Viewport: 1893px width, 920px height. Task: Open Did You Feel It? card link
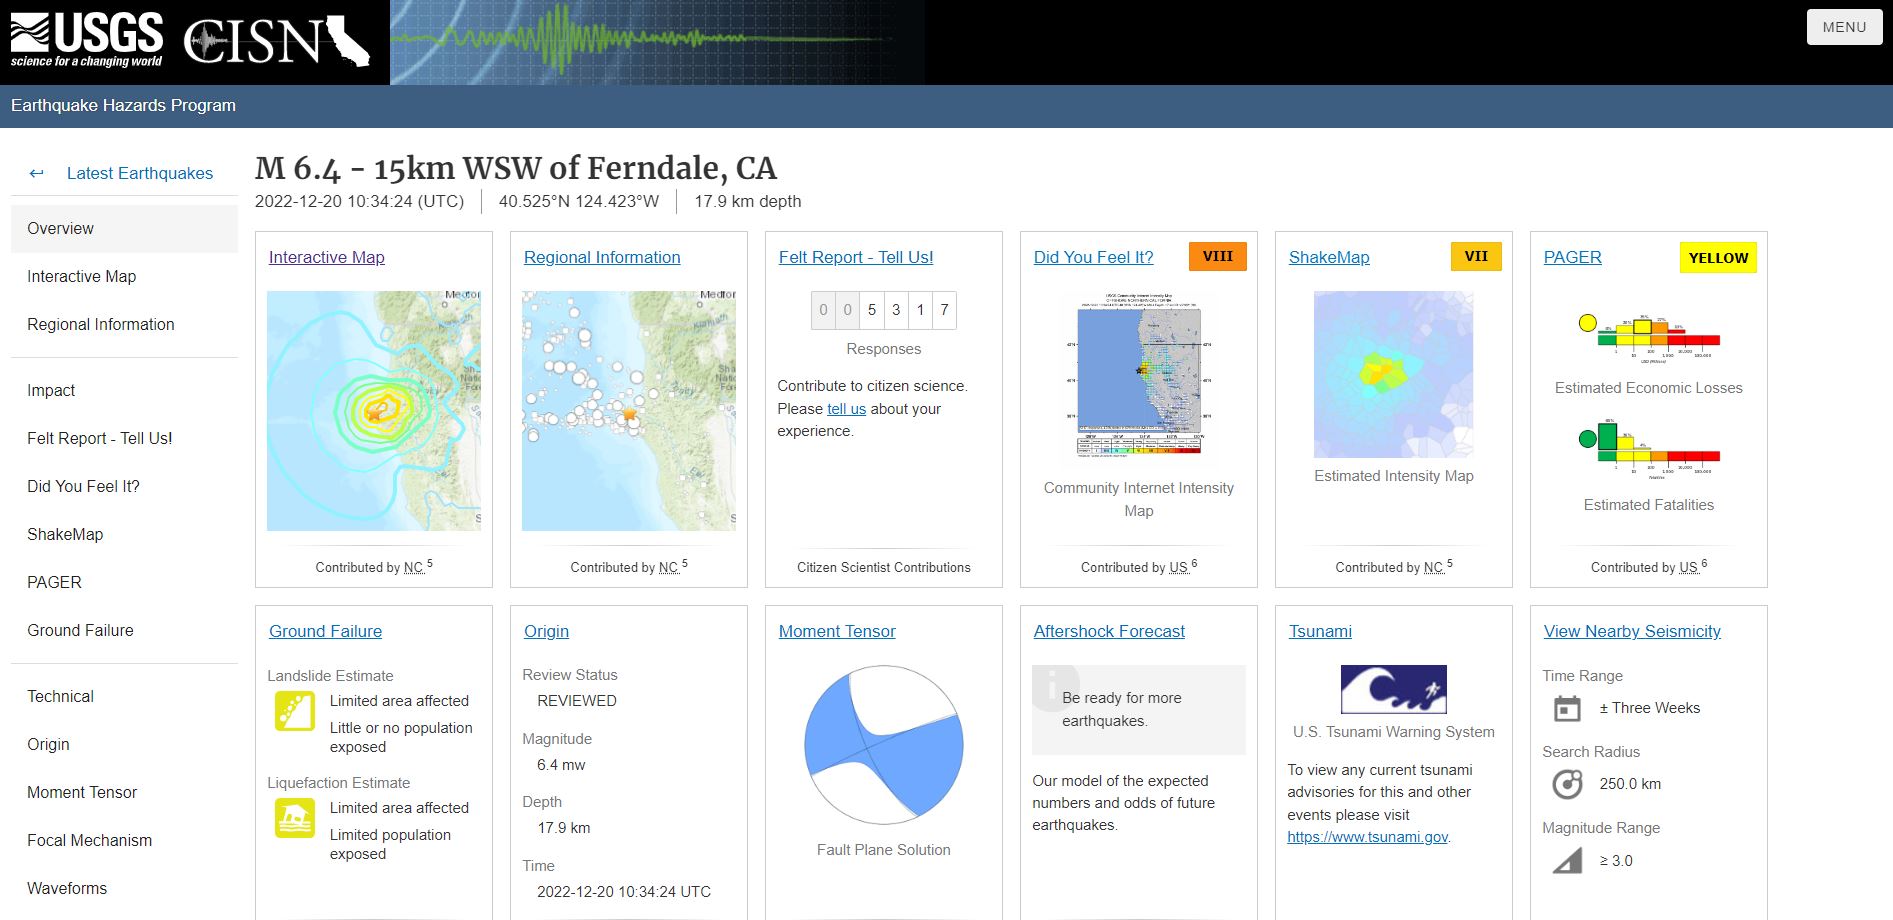(x=1093, y=257)
